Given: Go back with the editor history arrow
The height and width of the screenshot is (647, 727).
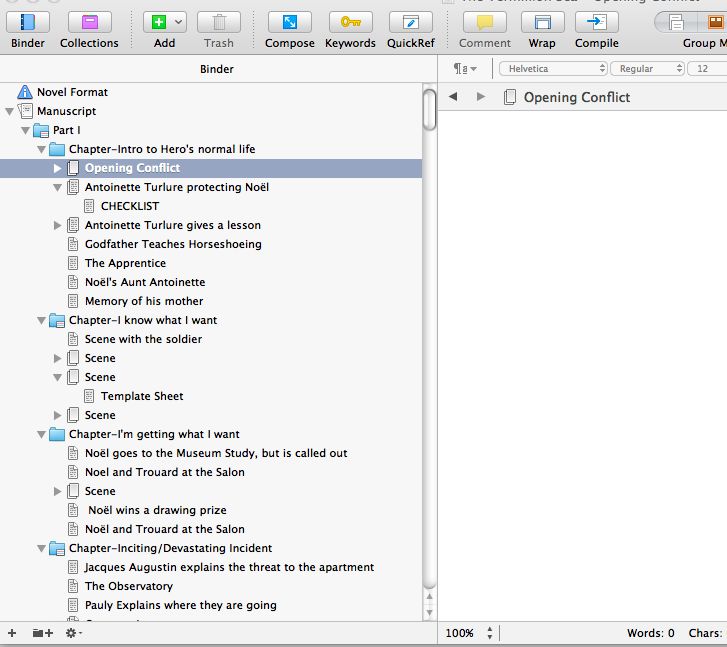Looking at the screenshot, I should (453, 96).
